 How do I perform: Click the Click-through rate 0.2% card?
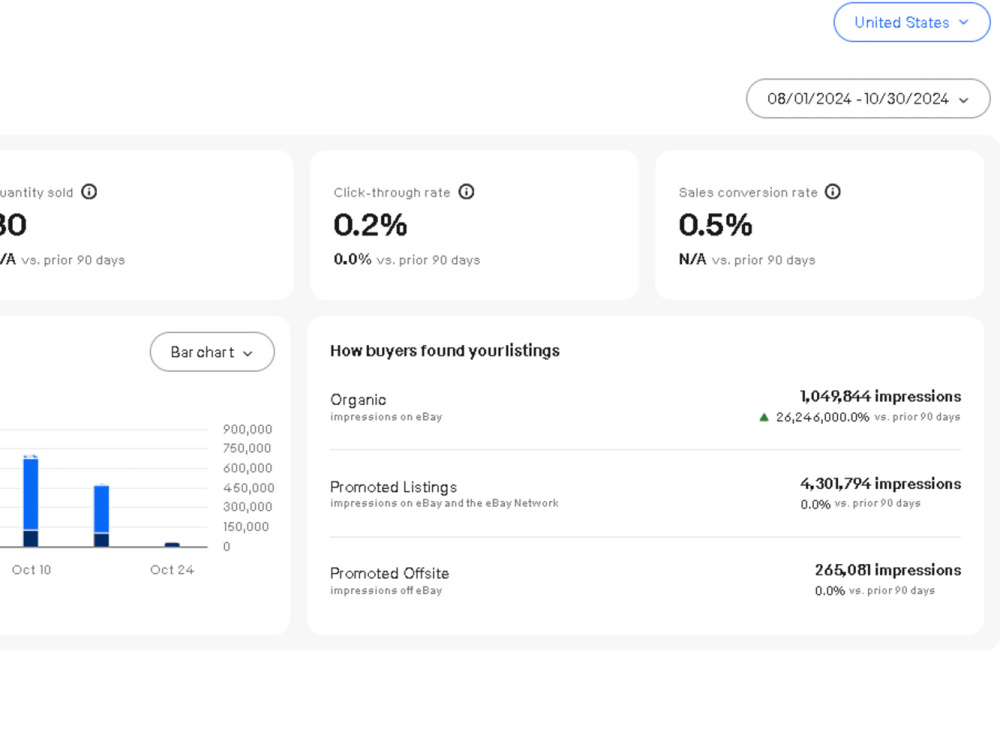[474, 225]
